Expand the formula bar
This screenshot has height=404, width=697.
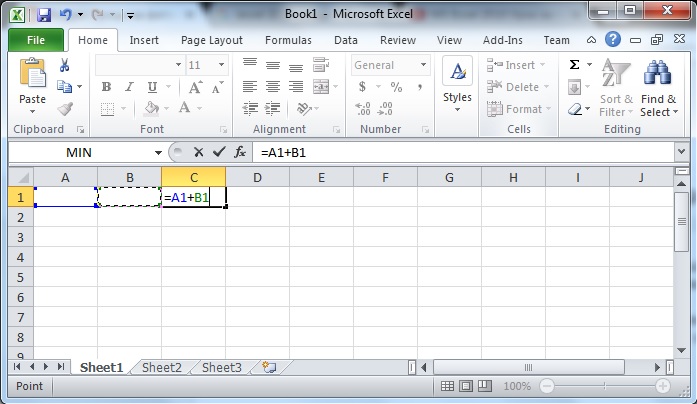click(x=681, y=152)
